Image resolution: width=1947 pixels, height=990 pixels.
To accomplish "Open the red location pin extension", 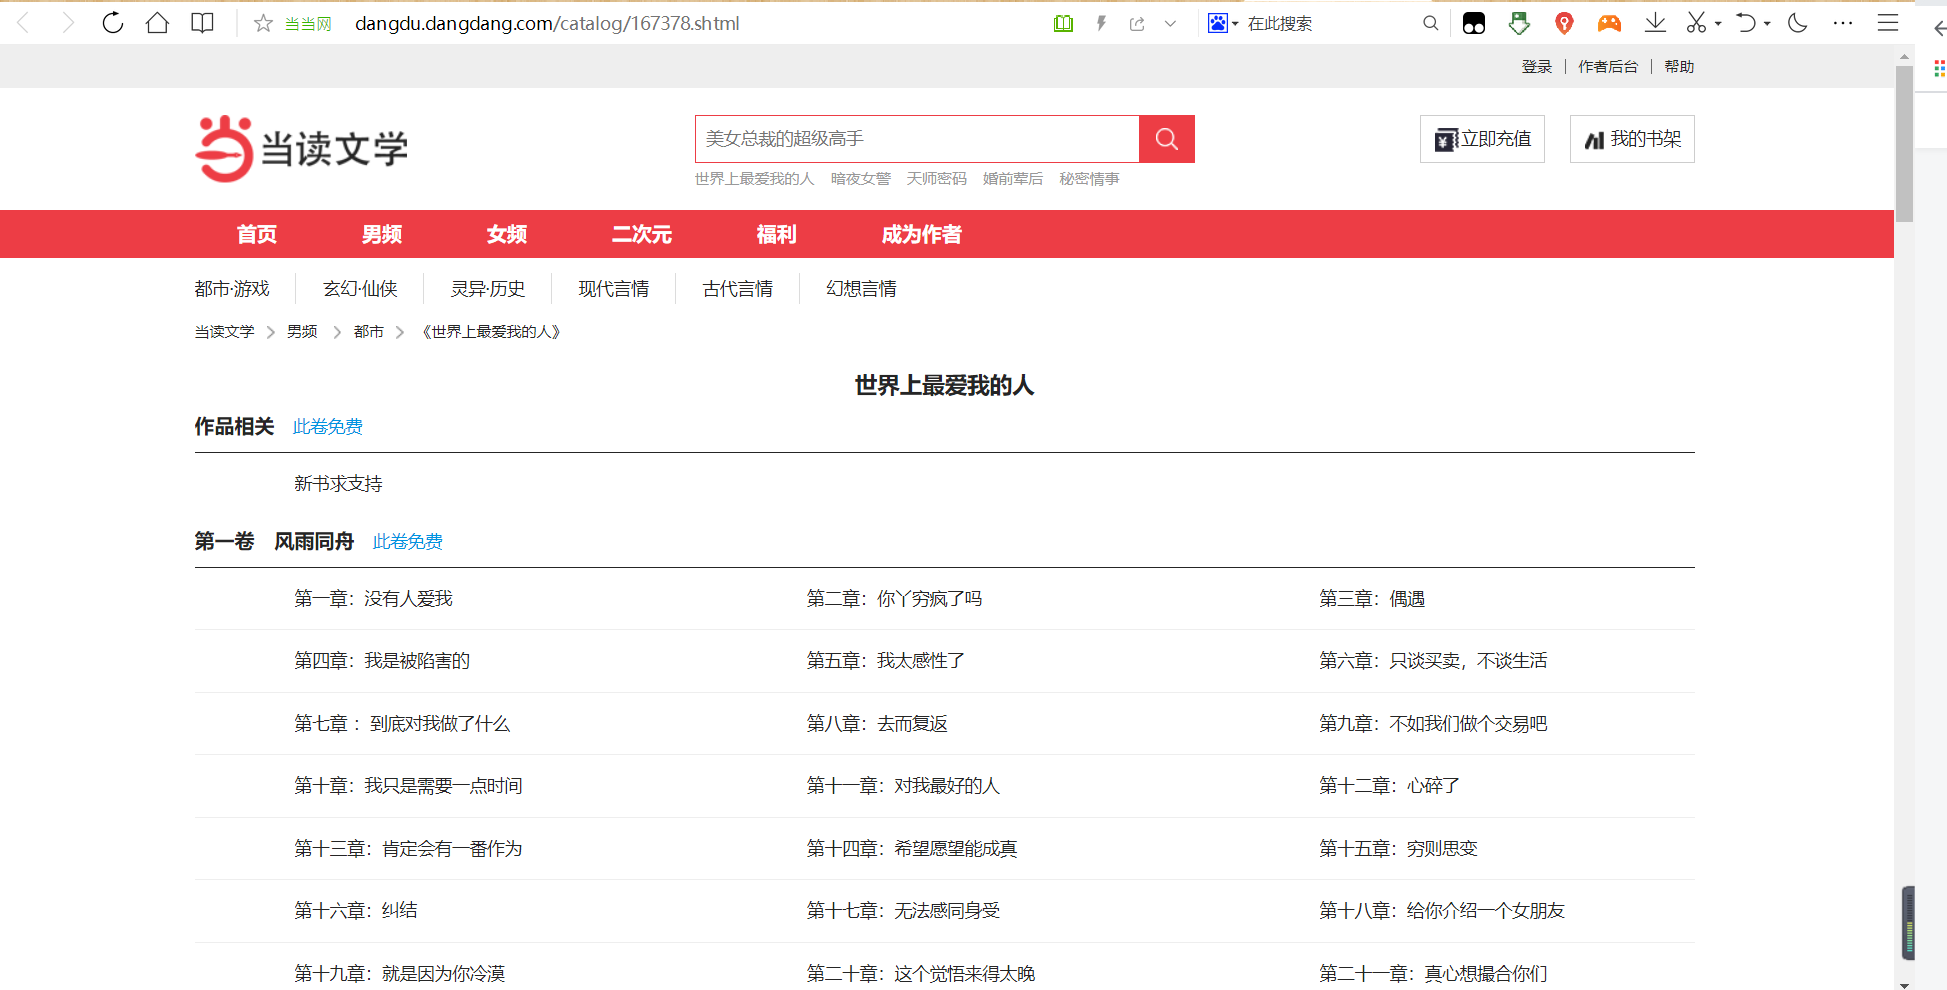I will point(1564,23).
